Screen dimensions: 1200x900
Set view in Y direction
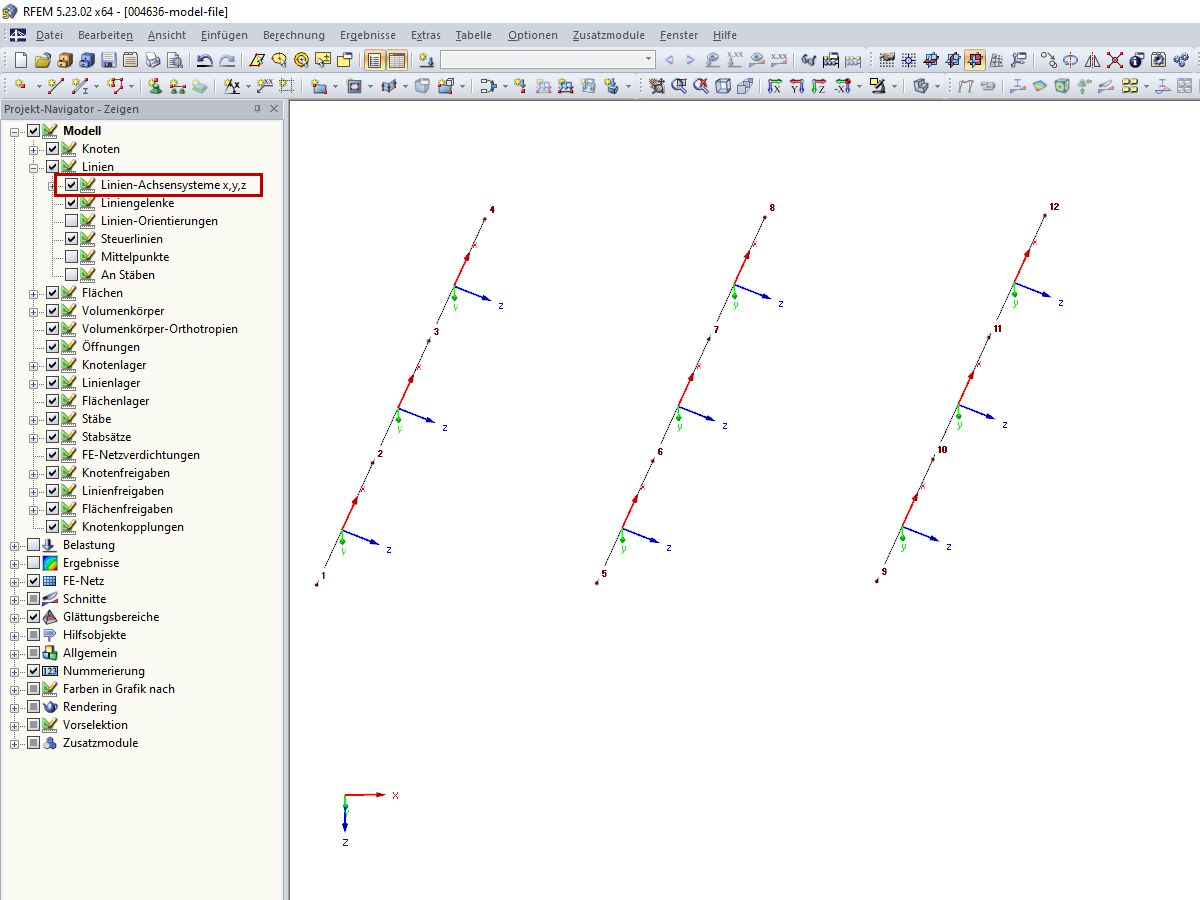pyautogui.click(x=797, y=86)
